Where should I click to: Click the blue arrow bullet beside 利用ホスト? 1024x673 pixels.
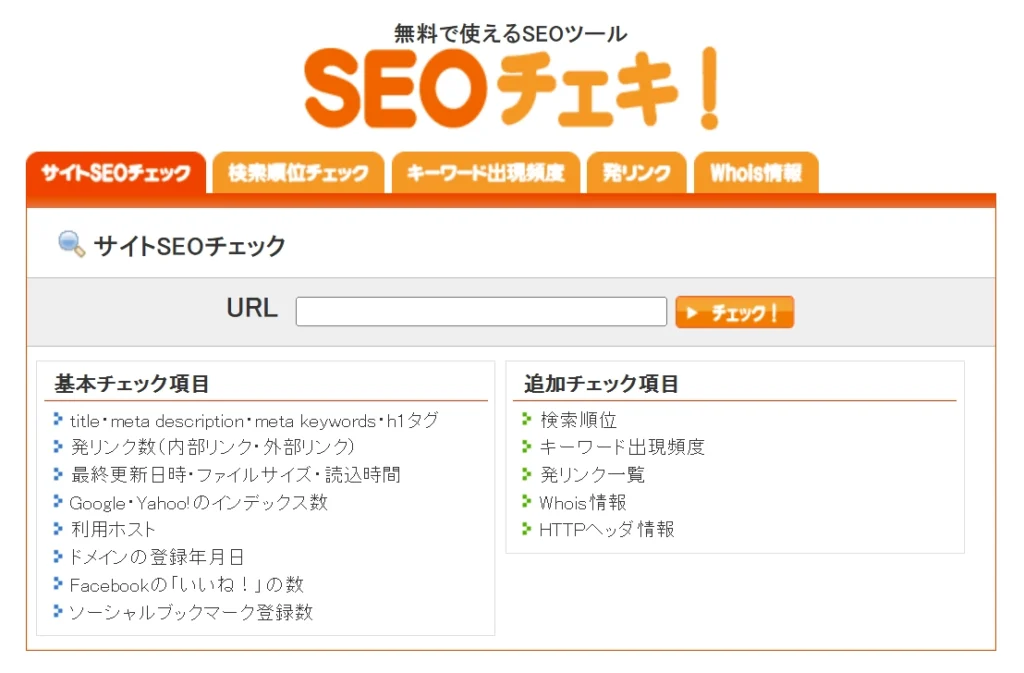[x=55, y=529]
